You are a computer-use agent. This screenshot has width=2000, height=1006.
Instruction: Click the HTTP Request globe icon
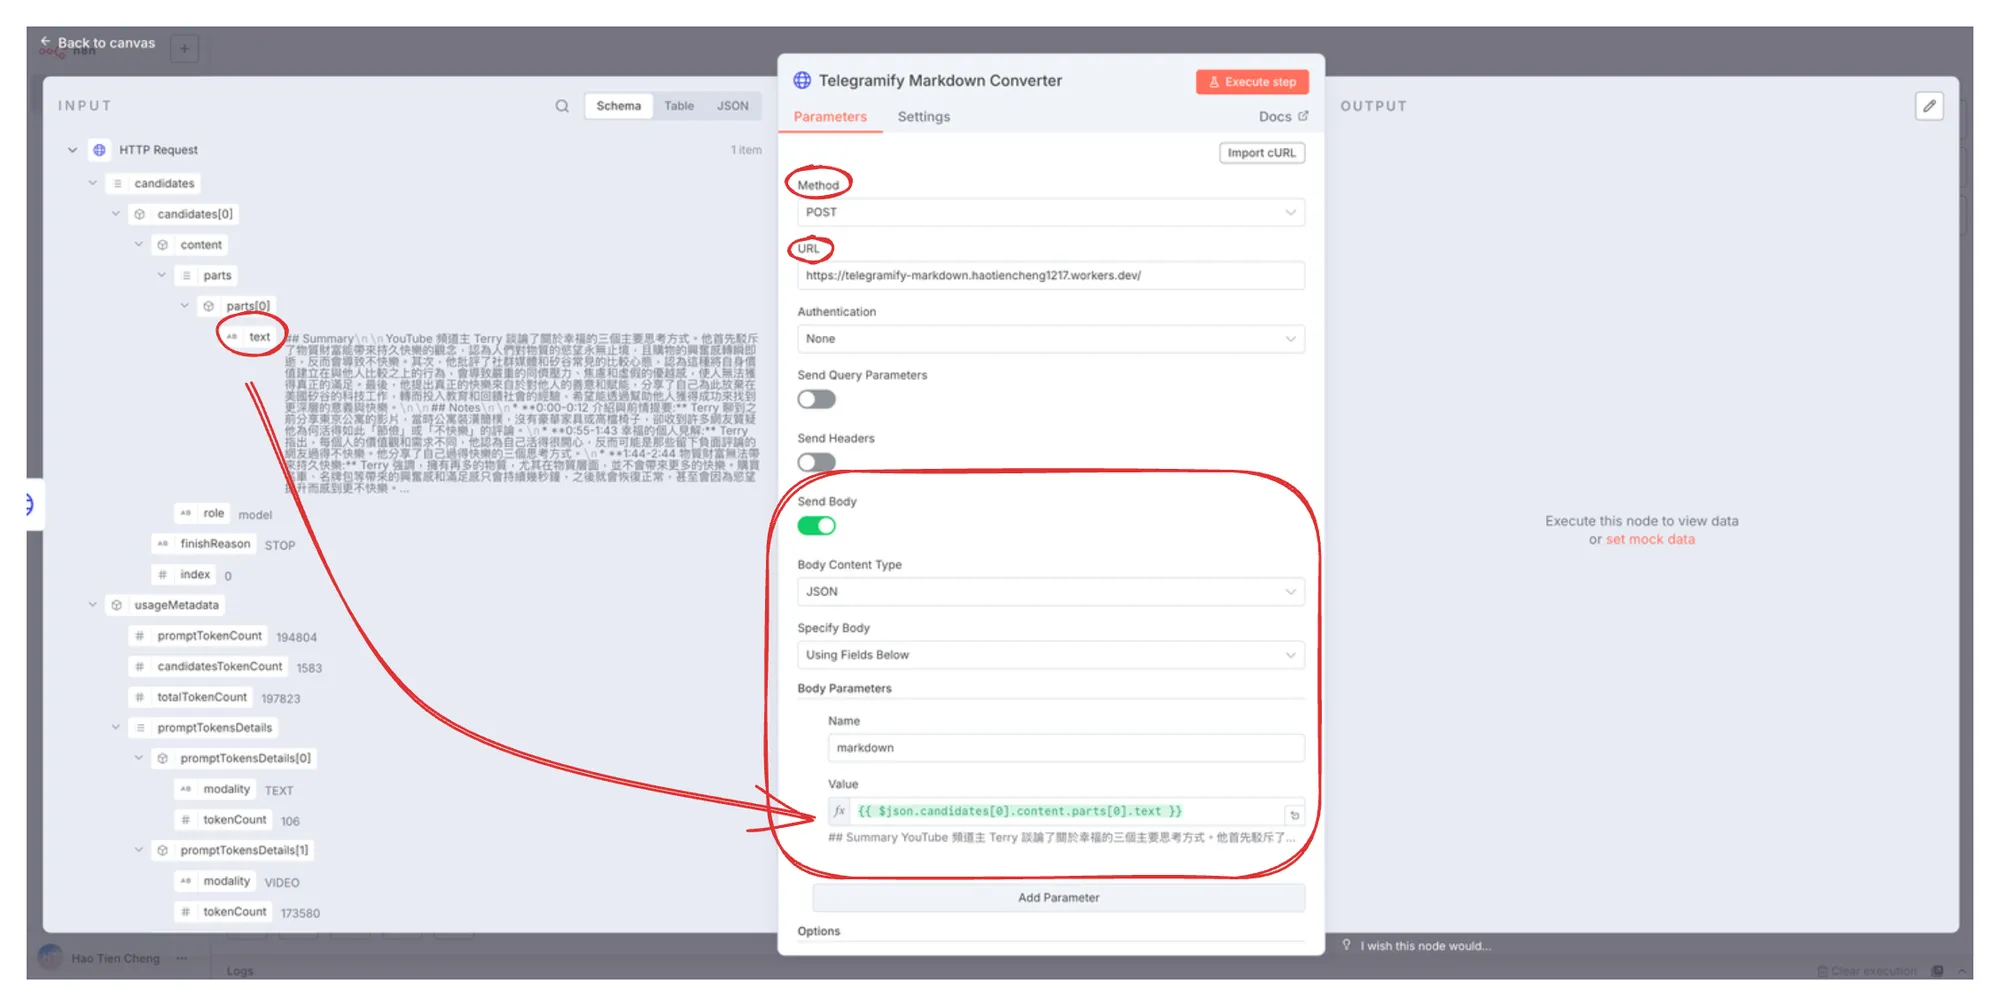point(100,150)
